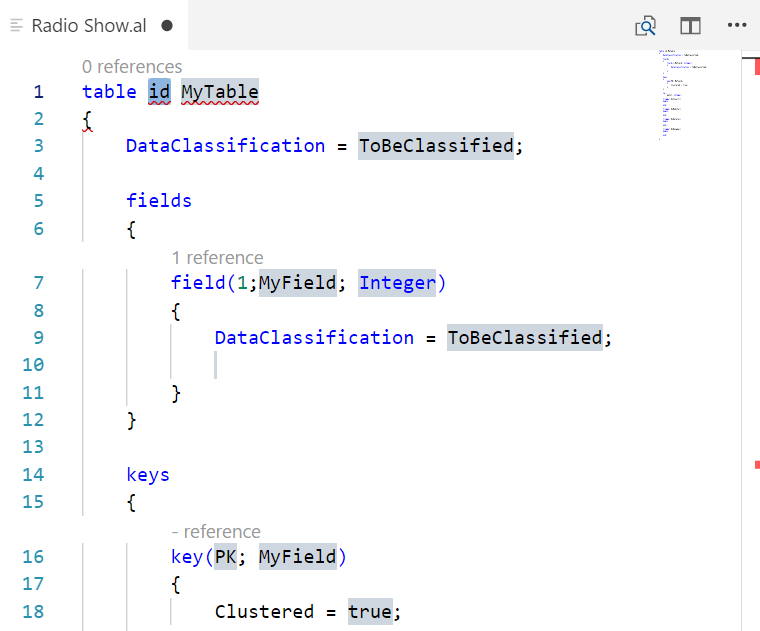Click the opening brace on line 15
This screenshot has height=631, width=760.
(131, 503)
